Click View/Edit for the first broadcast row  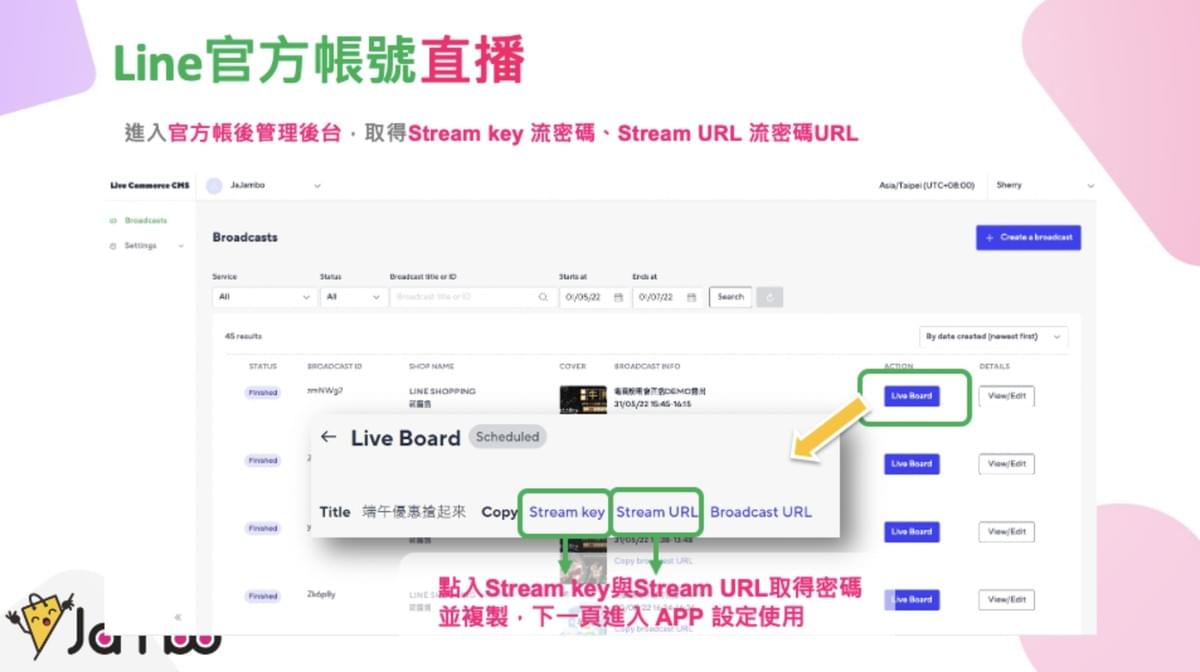pos(1007,396)
